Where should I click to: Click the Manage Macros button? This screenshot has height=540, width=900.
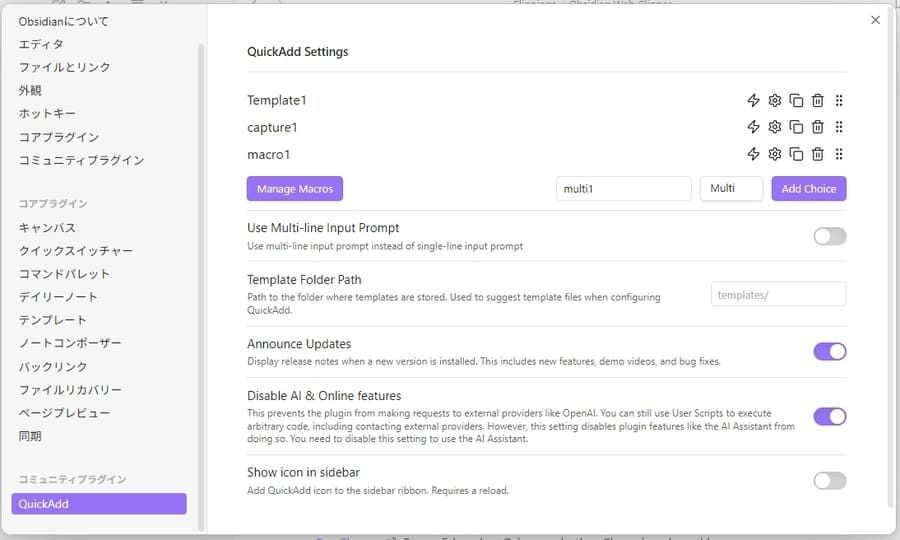point(294,188)
